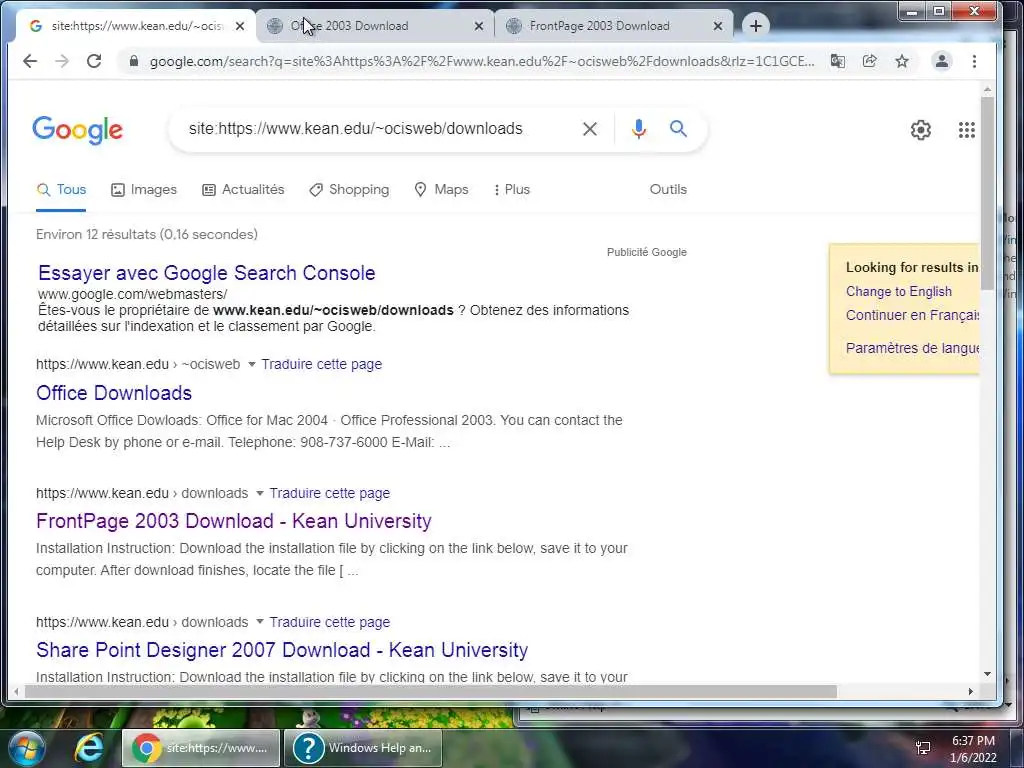
Task: Click the www.google.com/webmasters/ URL text
Action: coord(133,295)
